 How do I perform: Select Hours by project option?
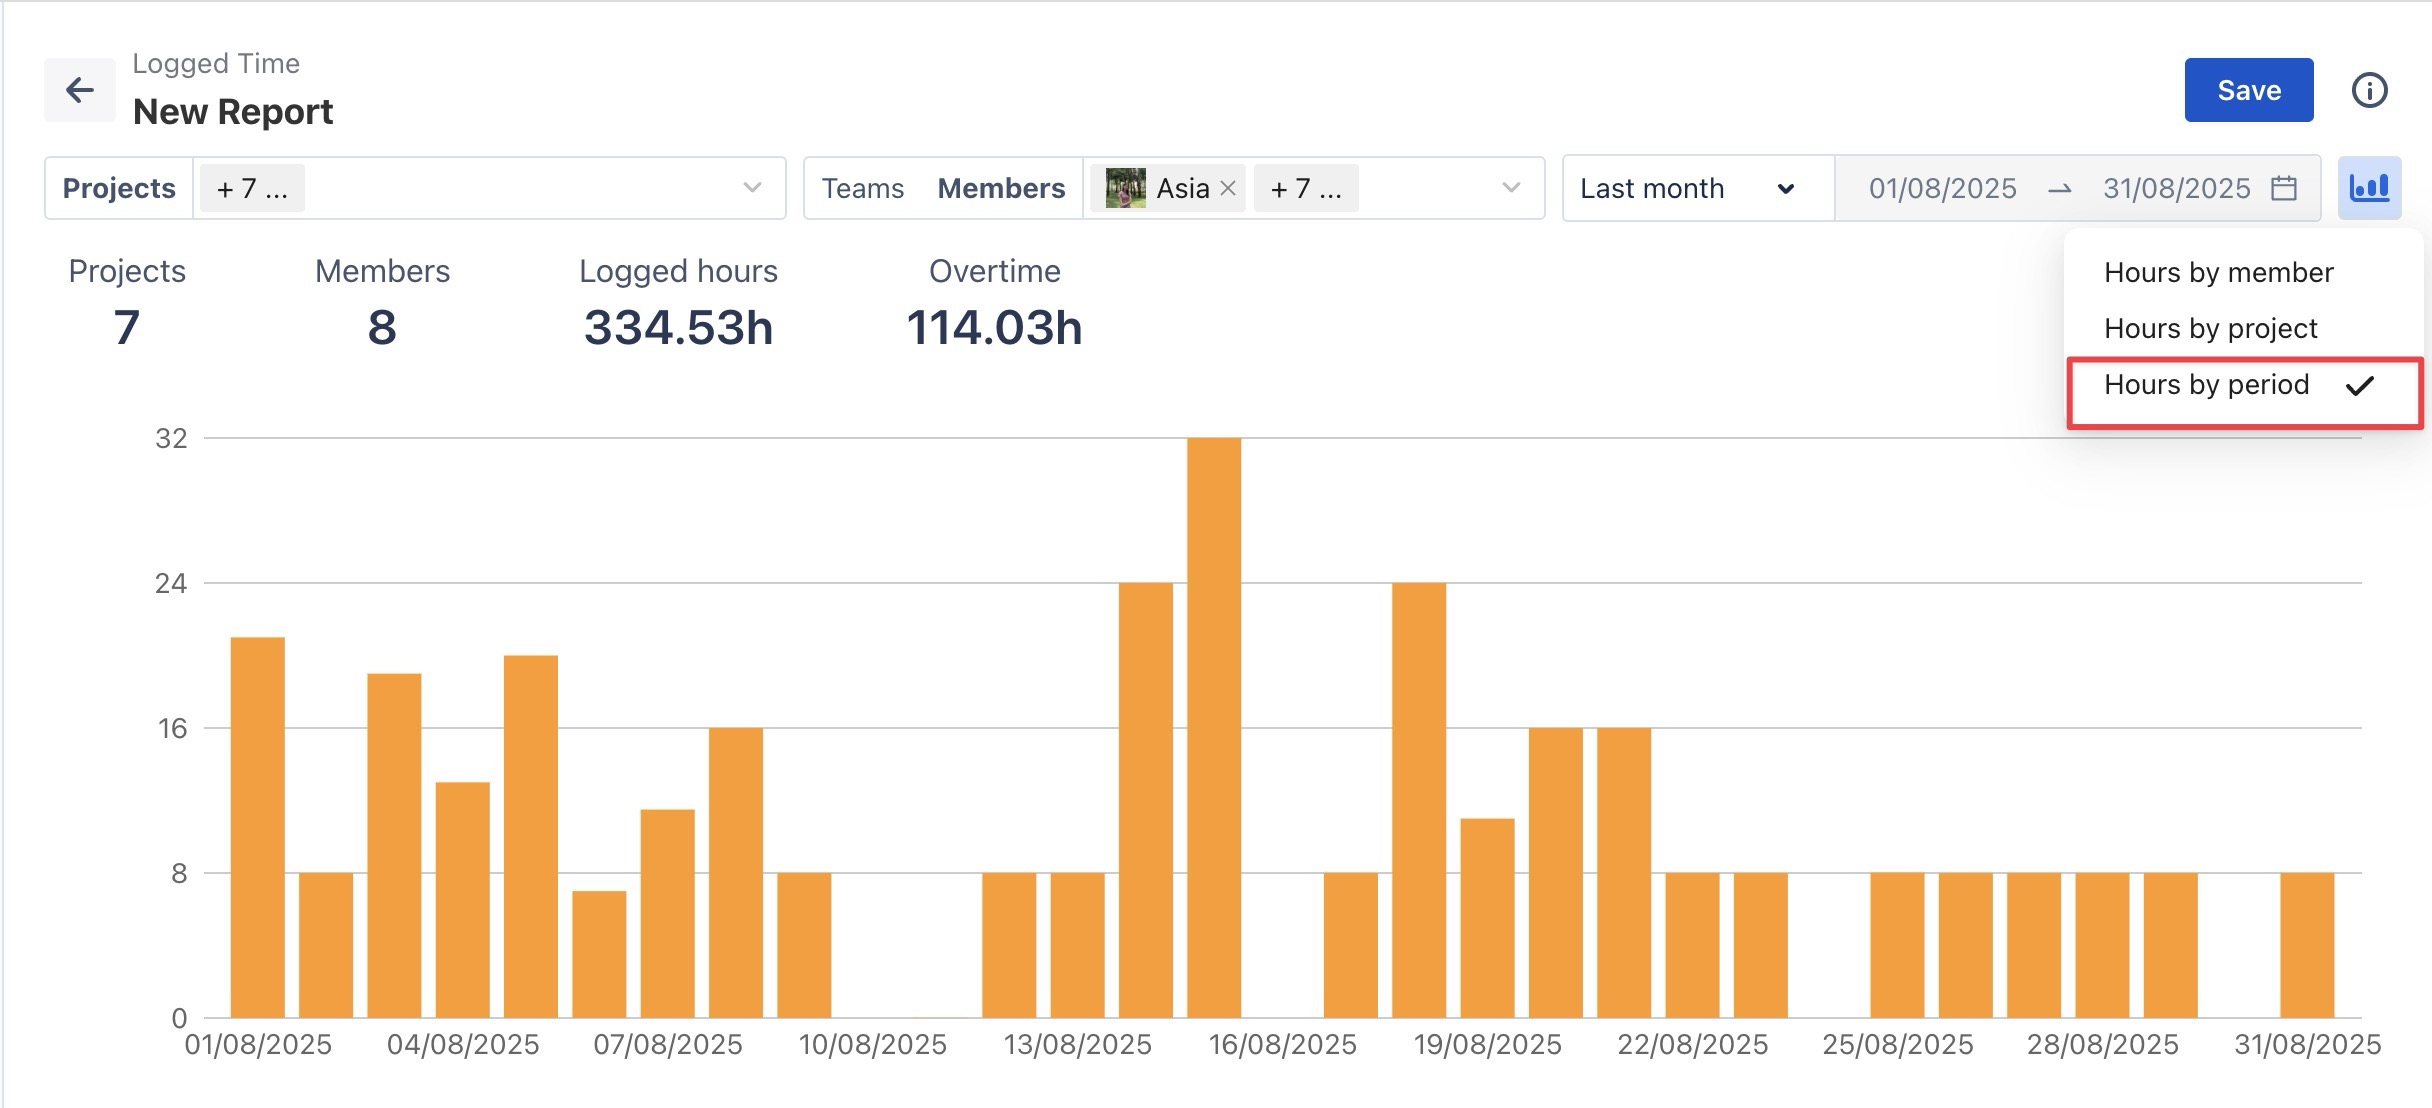(2210, 329)
